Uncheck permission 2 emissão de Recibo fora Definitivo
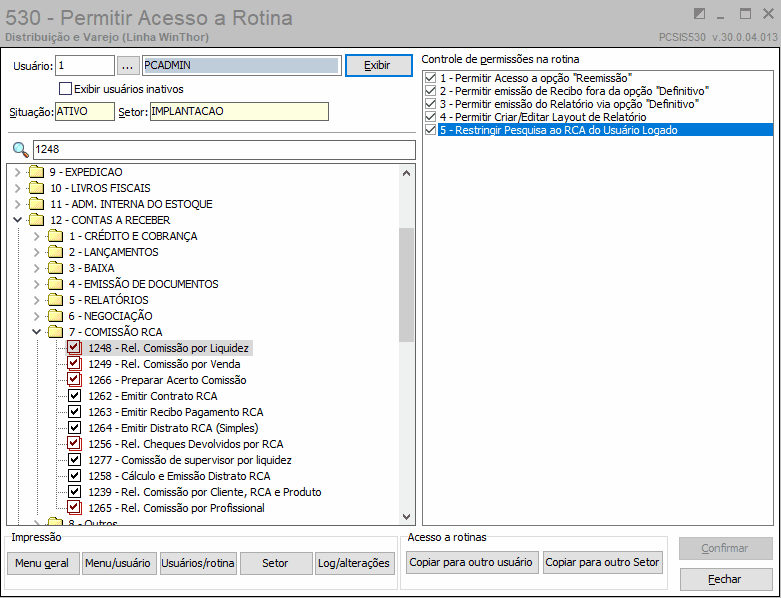 pos(430,91)
